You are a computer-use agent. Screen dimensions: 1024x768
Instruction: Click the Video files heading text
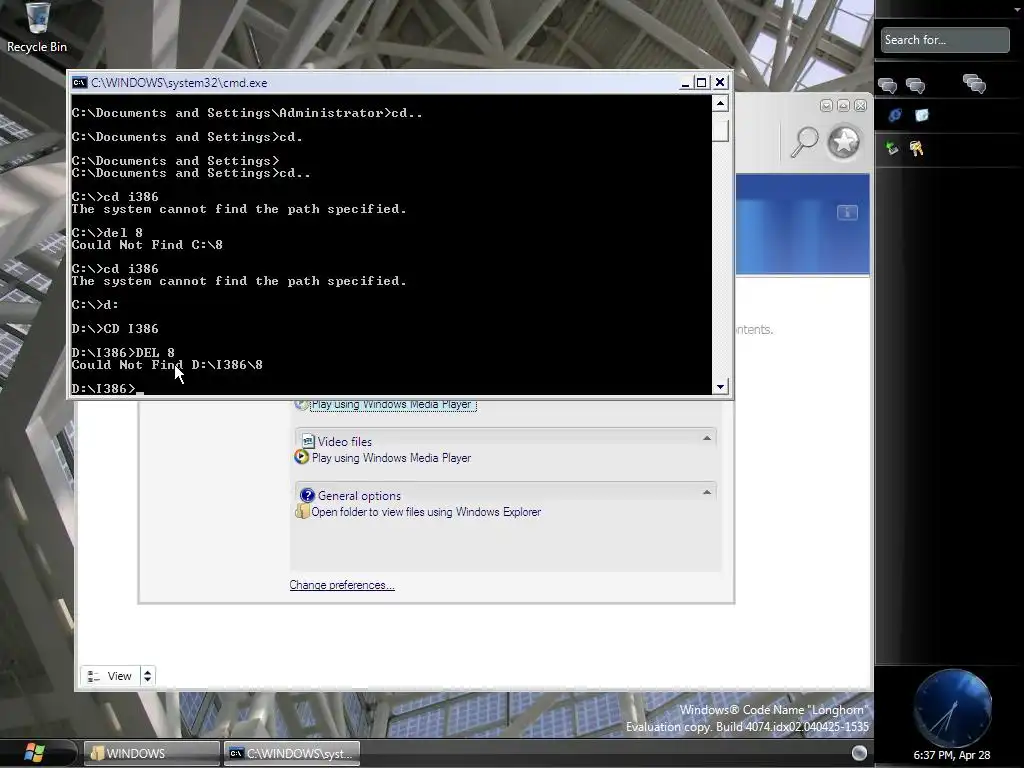[344, 441]
